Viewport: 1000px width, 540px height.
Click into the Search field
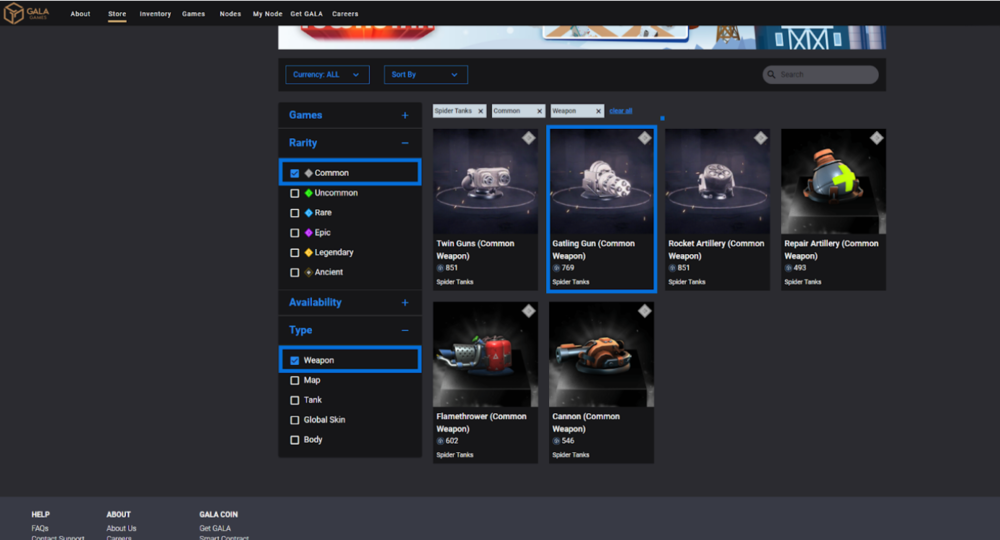pyautogui.click(x=820, y=75)
